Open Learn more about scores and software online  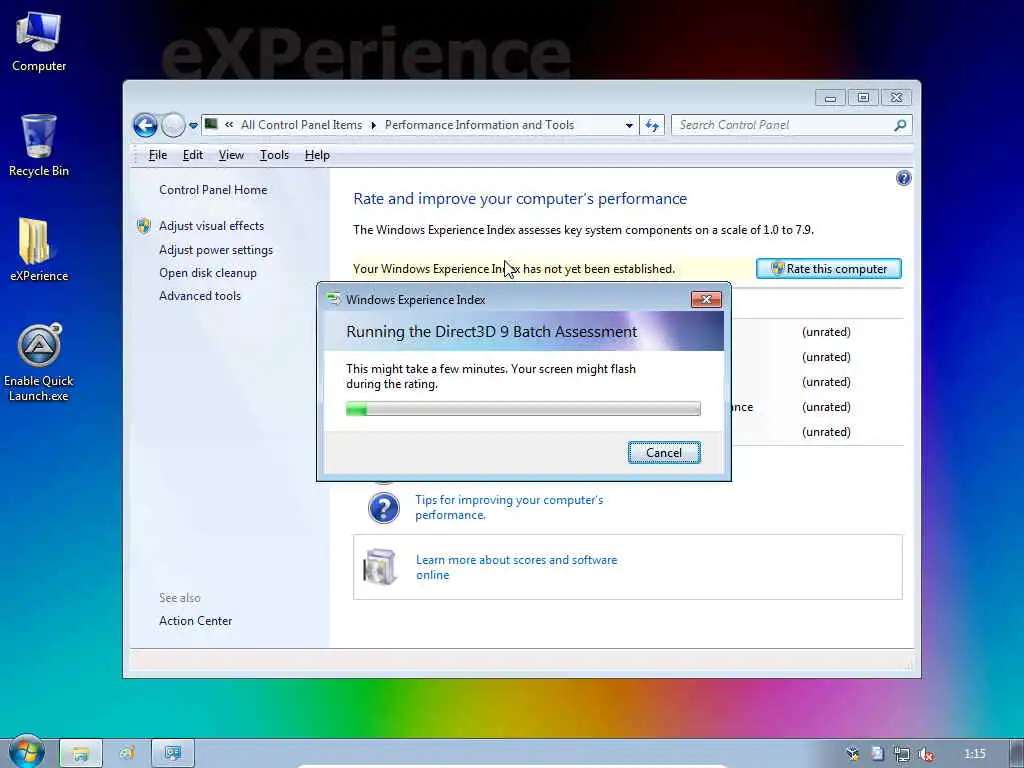click(517, 567)
